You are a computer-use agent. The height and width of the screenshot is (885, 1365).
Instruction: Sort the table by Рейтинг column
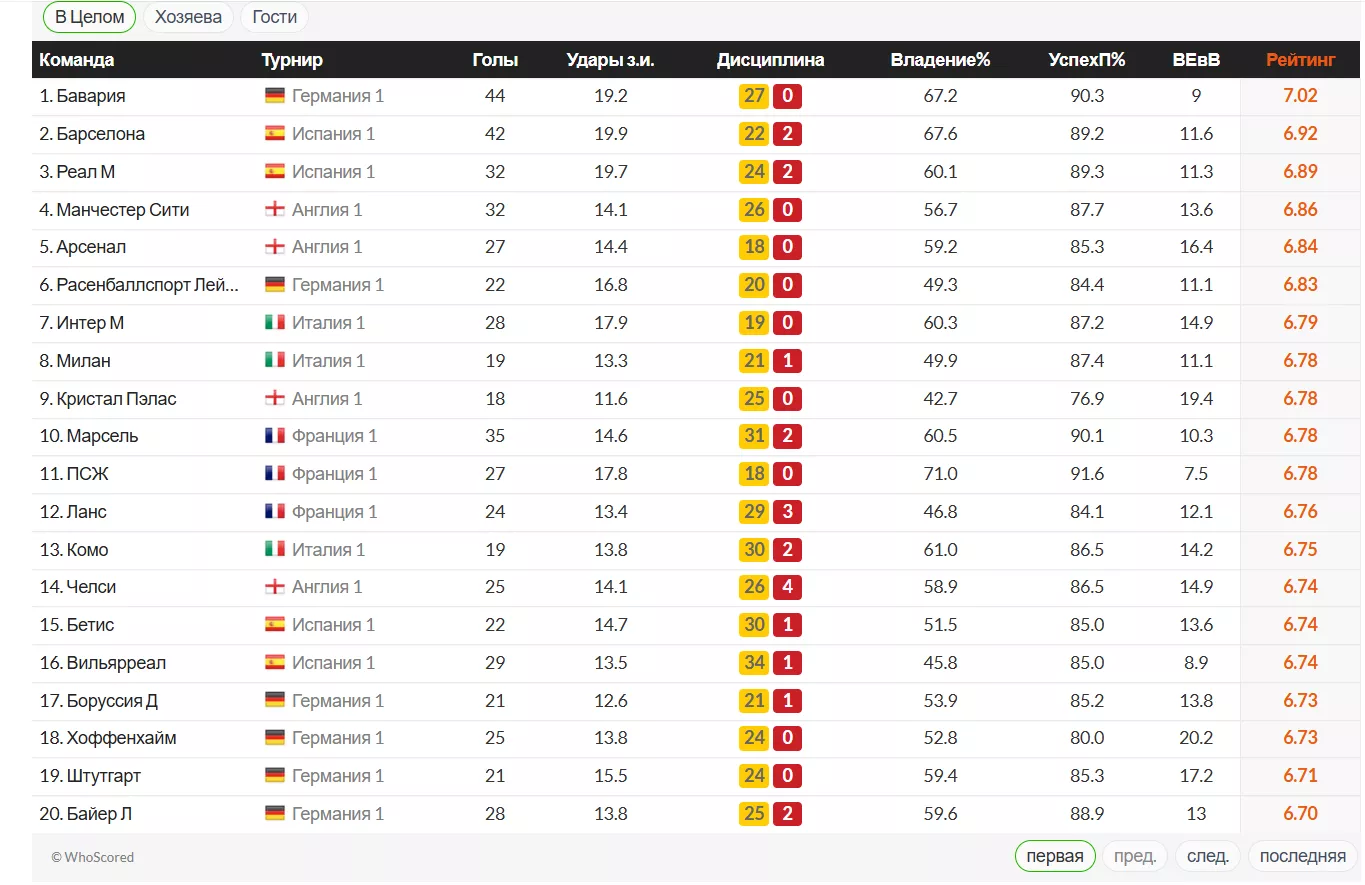coord(1299,60)
